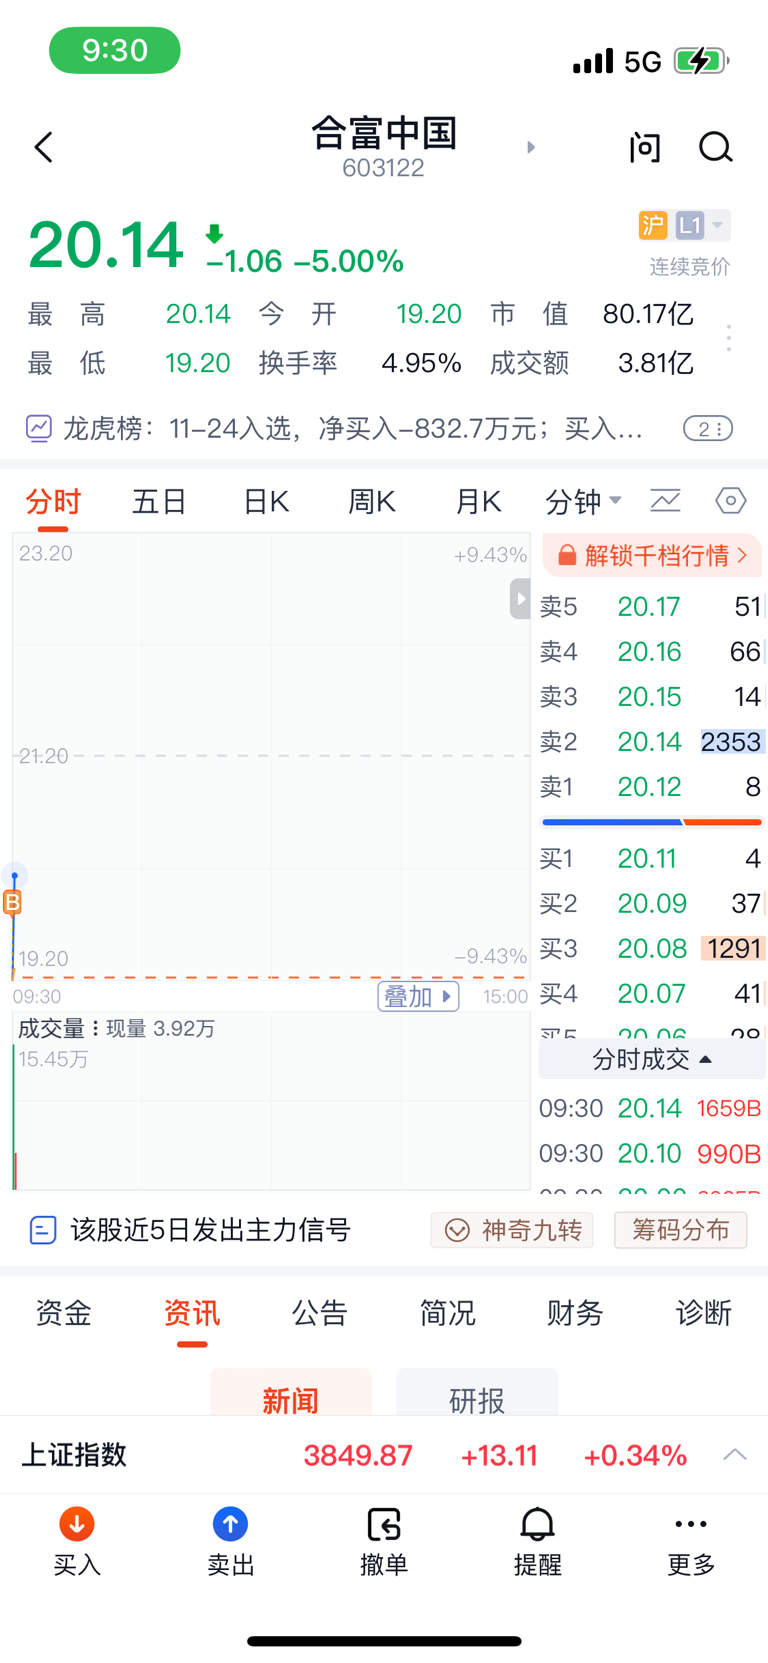
Task: Select 卖2 price 20.14 row
Action: 651,742
